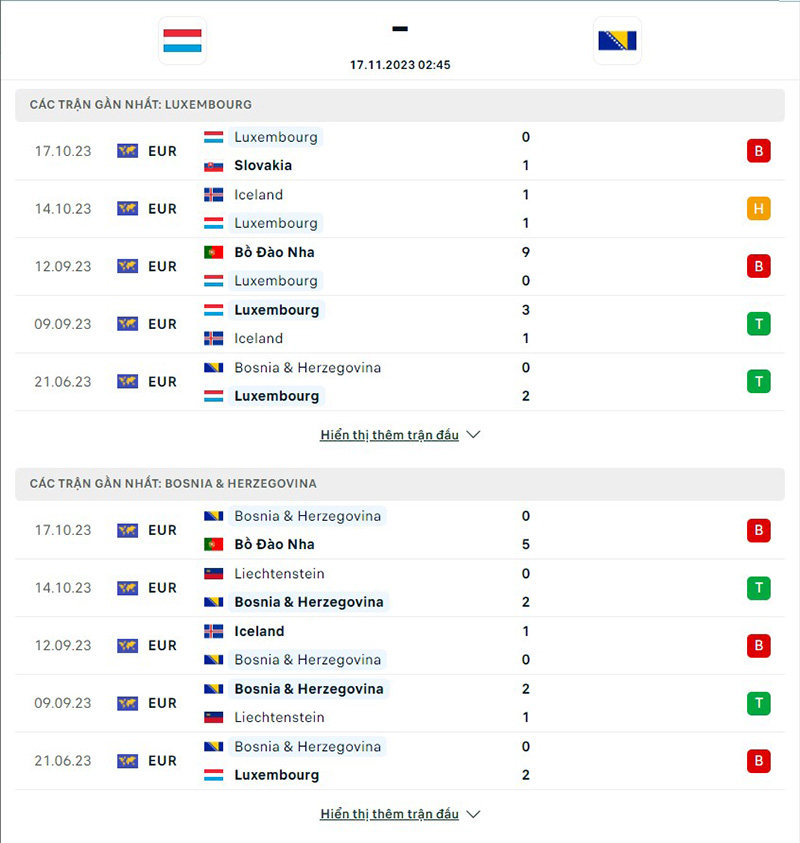The image size is (800, 843).
Task: Click the match date 17.11.2023 02:45
Action: coord(399,65)
